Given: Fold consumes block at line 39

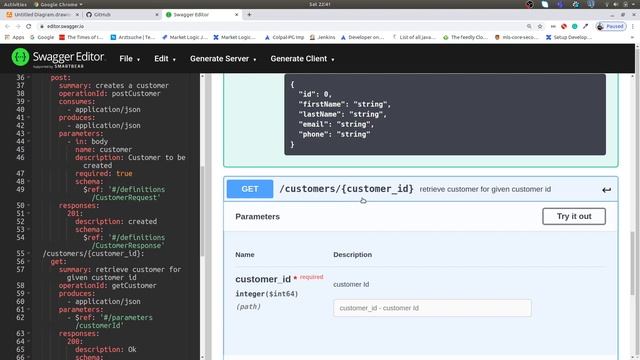Looking at the screenshot, I should (x=29, y=101).
